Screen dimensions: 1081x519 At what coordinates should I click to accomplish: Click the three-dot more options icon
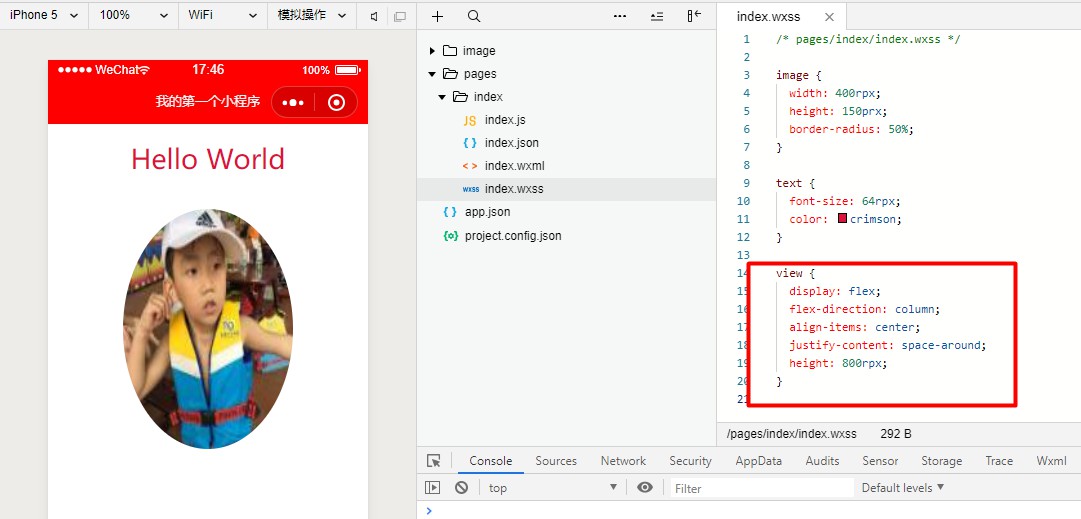click(x=620, y=16)
